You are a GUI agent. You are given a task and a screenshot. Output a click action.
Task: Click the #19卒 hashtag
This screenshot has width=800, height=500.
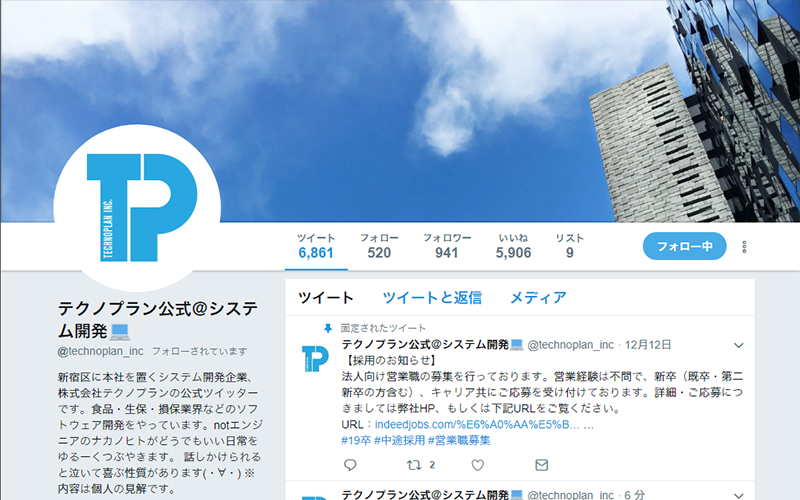[356, 440]
